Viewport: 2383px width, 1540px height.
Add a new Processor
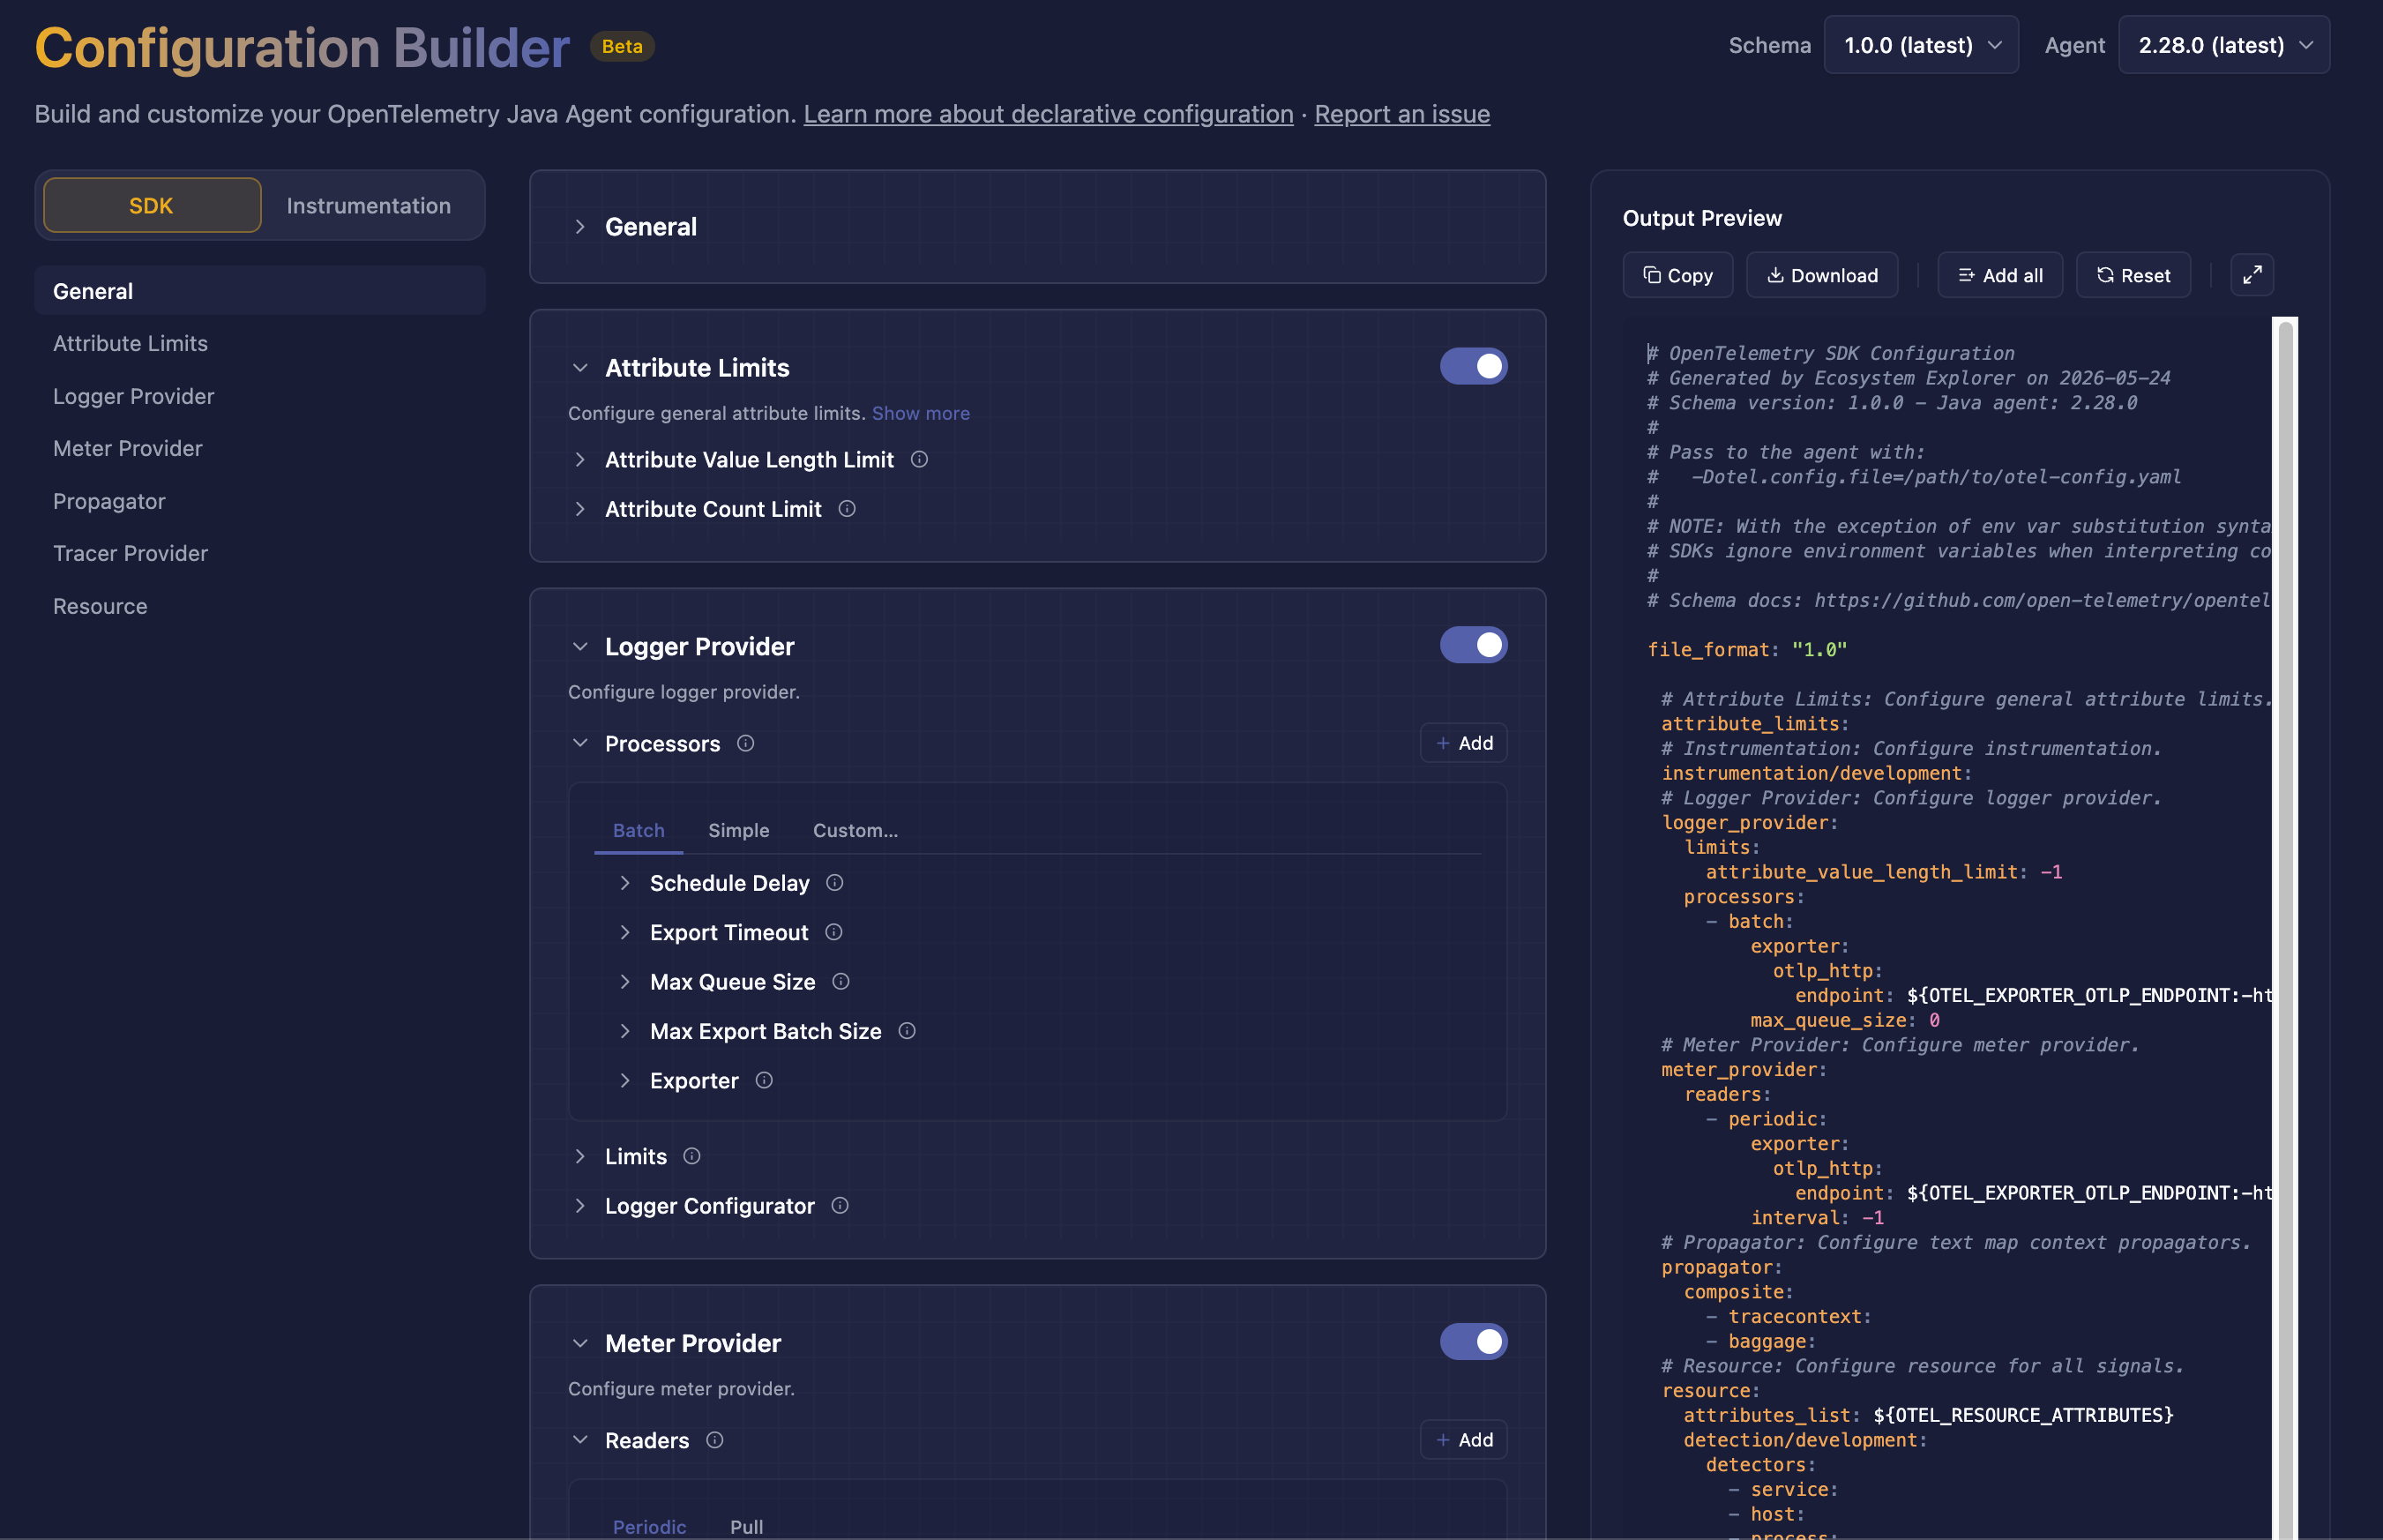1463,743
